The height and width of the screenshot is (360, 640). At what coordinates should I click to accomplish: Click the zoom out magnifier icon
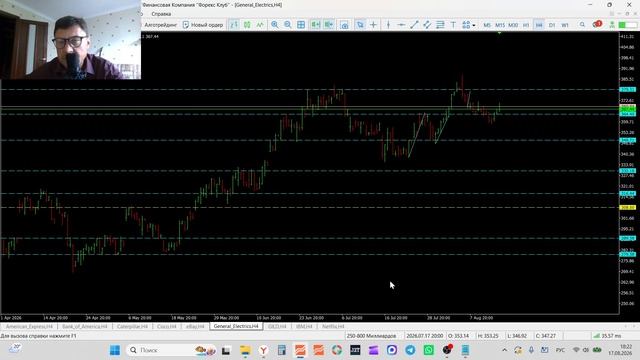[x=288, y=25]
